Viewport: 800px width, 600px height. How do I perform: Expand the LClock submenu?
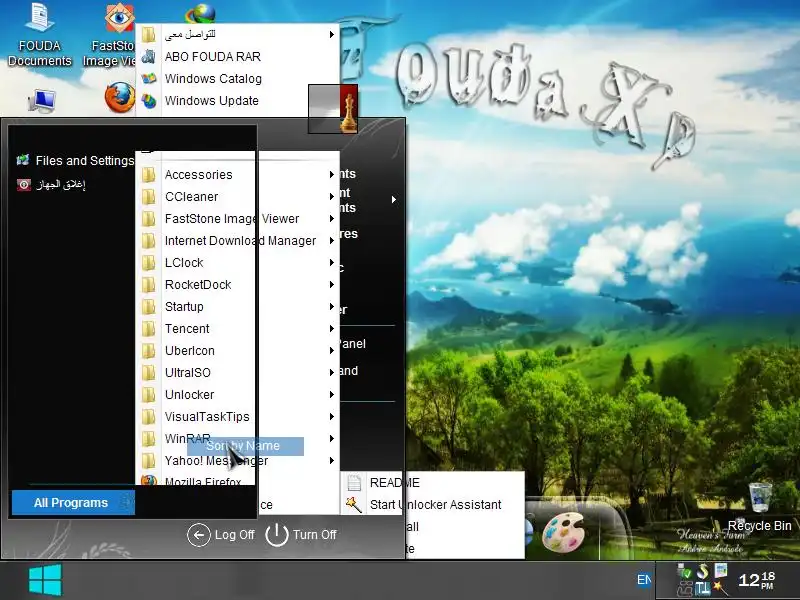(238, 262)
